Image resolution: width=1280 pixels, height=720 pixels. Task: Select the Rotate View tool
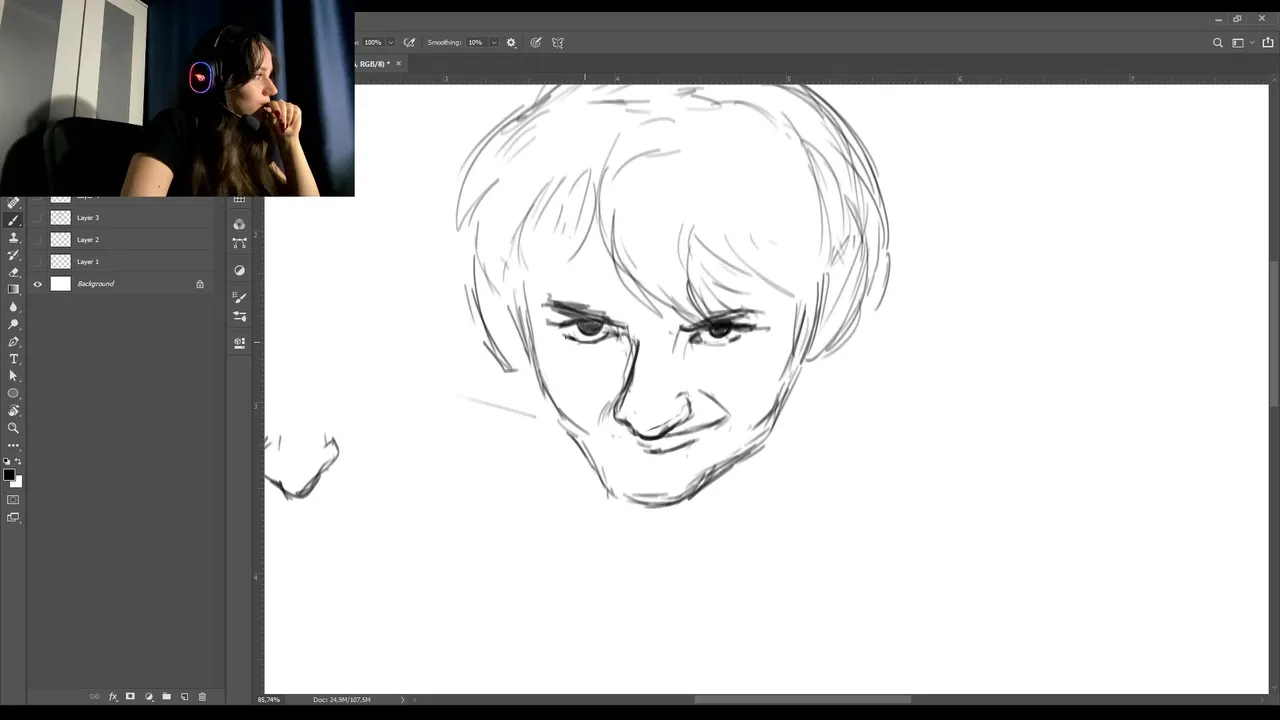pos(13,410)
